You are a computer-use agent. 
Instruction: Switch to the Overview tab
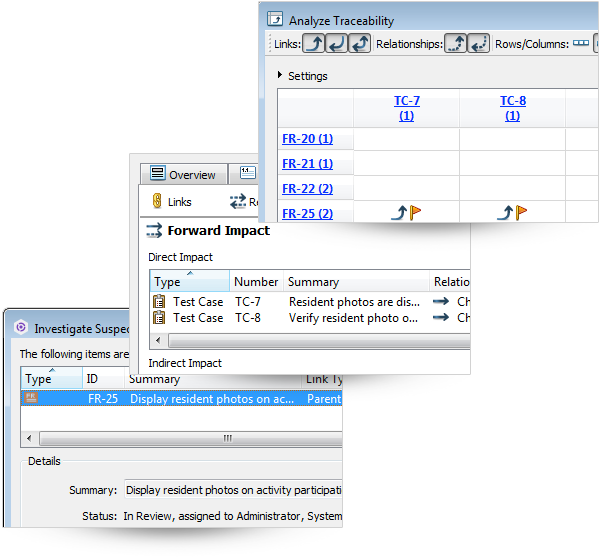[184, 174]
